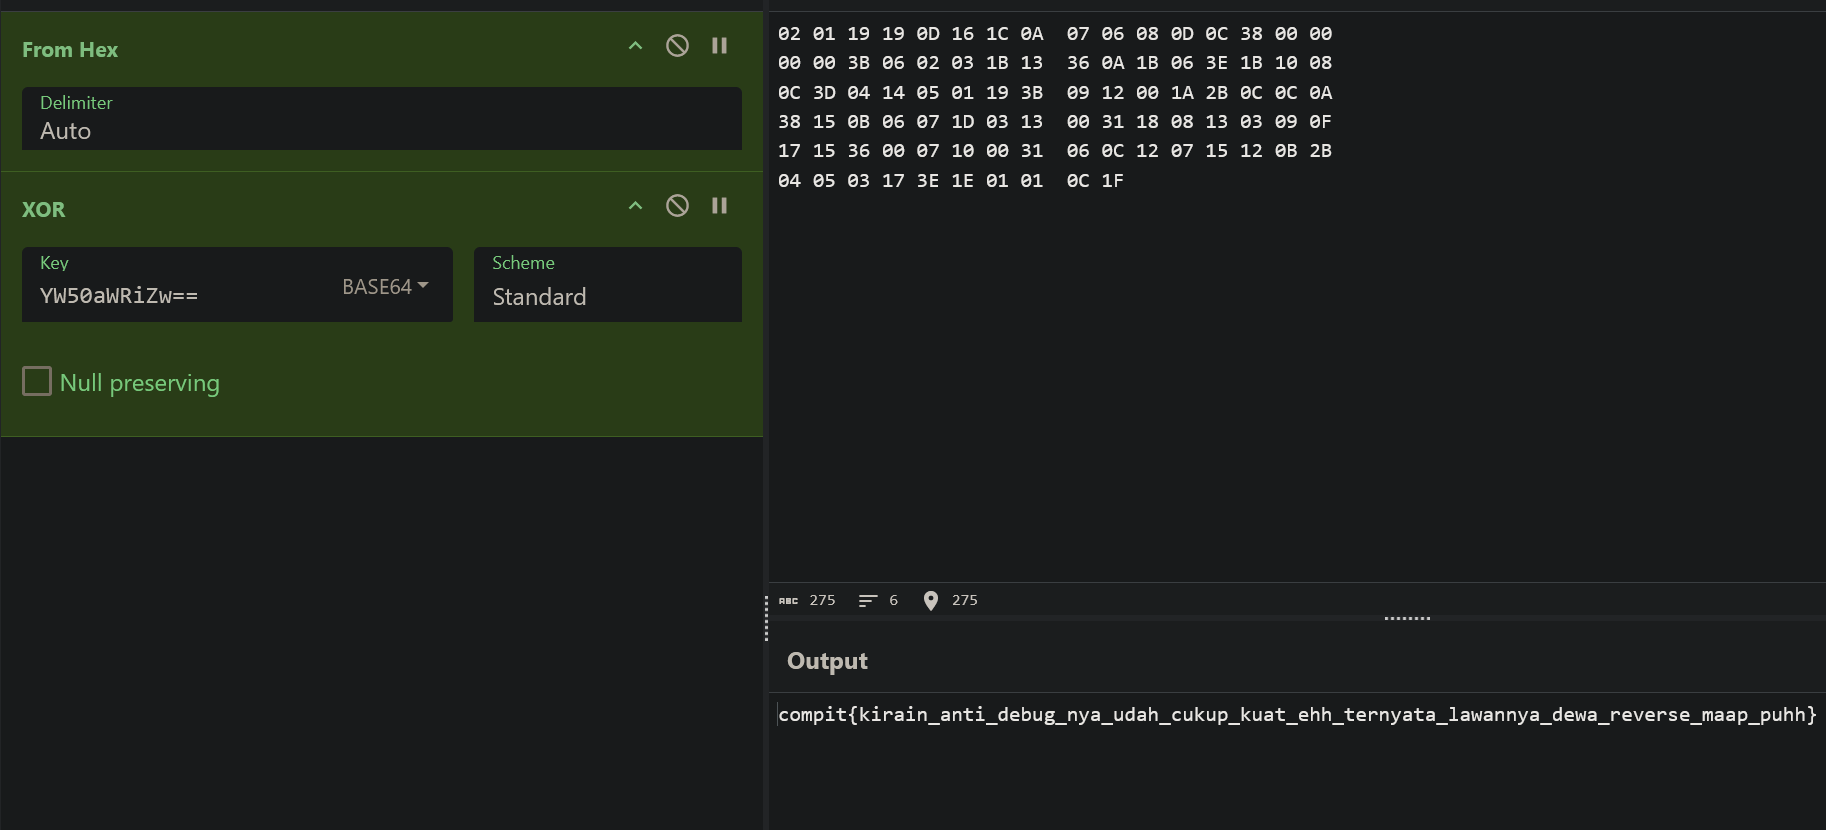Image resolution: width=1826 pixels, height=830 pixels.
Task: Disable the XOR operation
Action: coord(677,206)
